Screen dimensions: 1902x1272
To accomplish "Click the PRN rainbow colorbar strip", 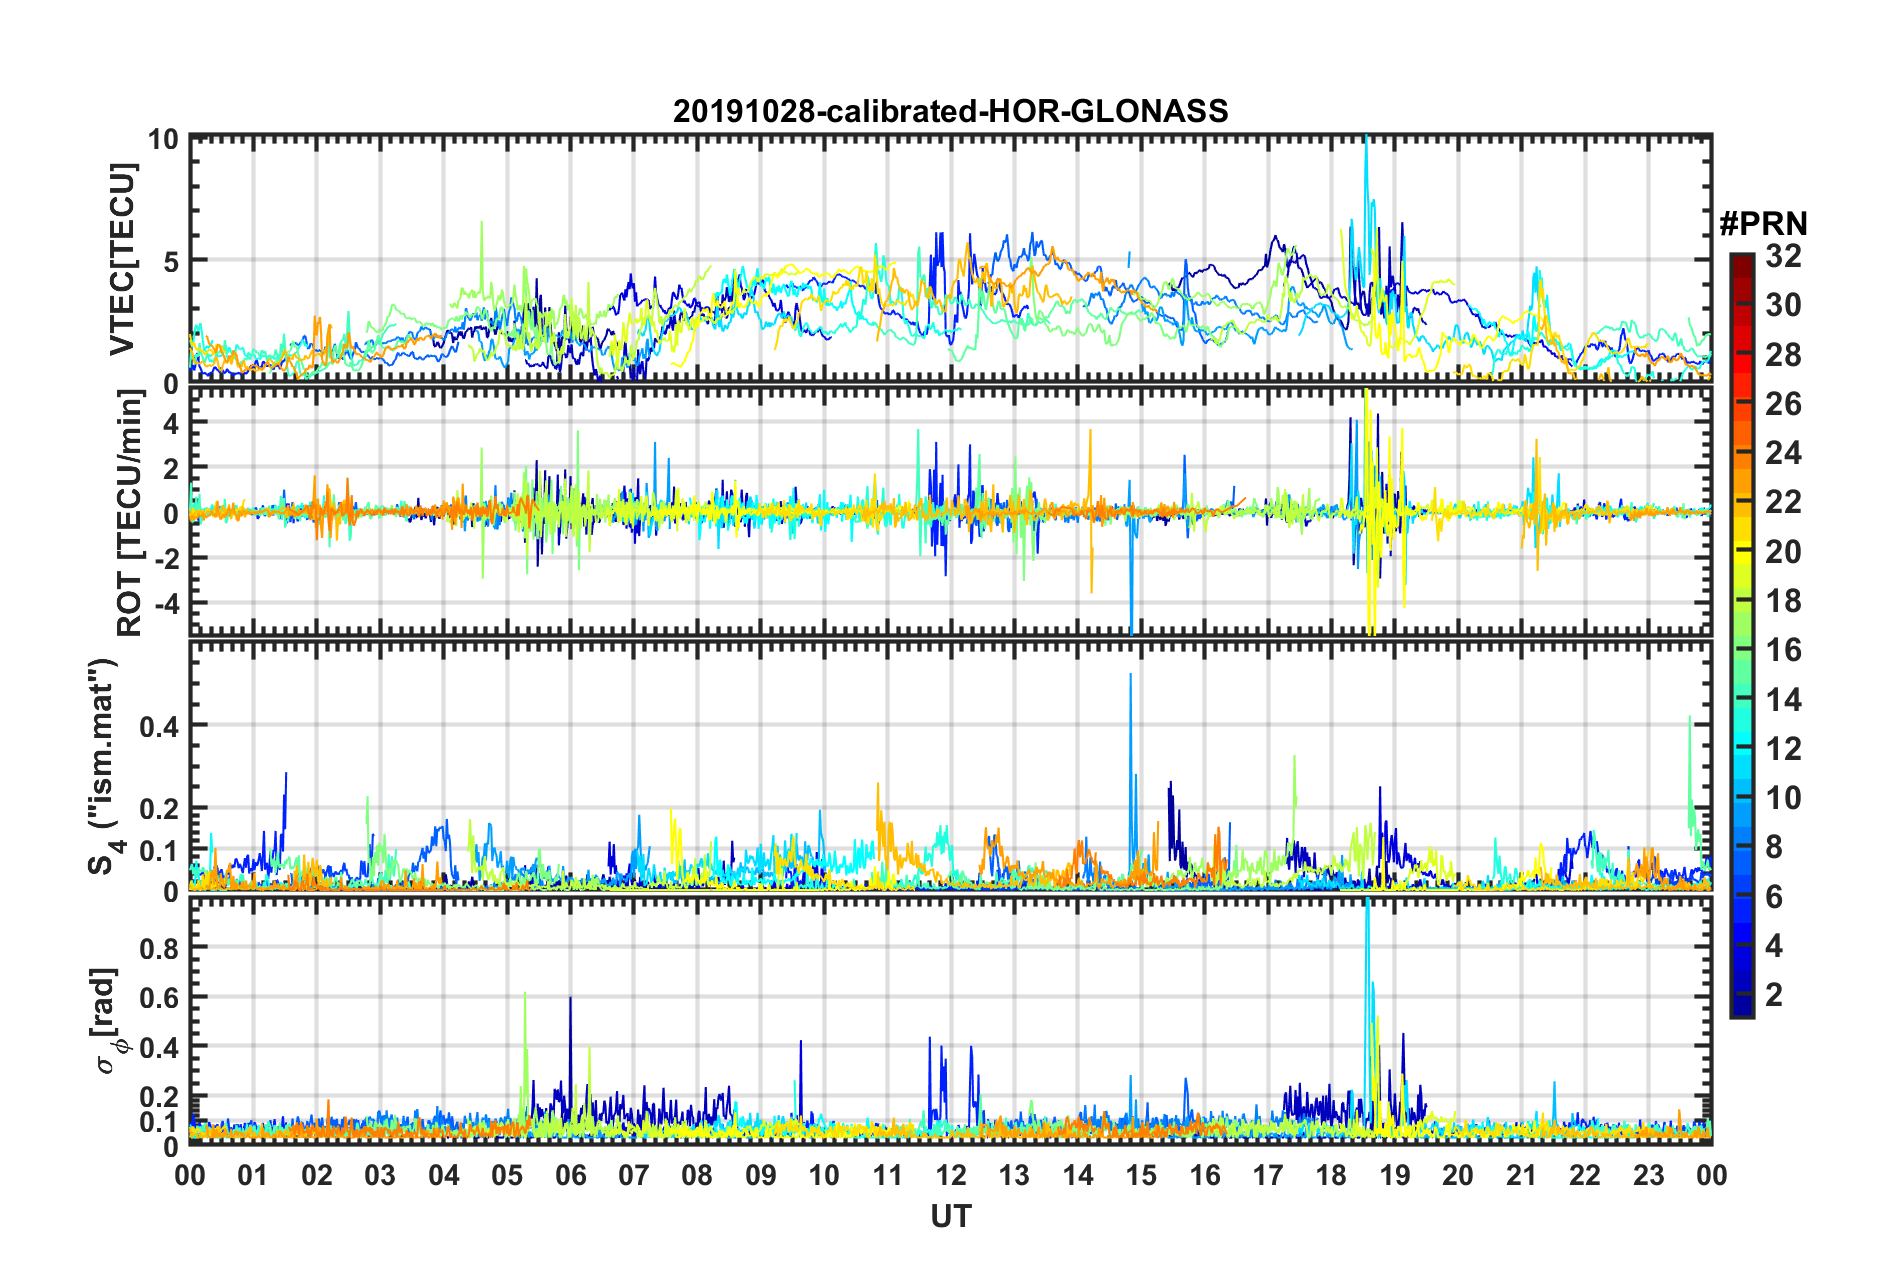I will (1741, 635).
